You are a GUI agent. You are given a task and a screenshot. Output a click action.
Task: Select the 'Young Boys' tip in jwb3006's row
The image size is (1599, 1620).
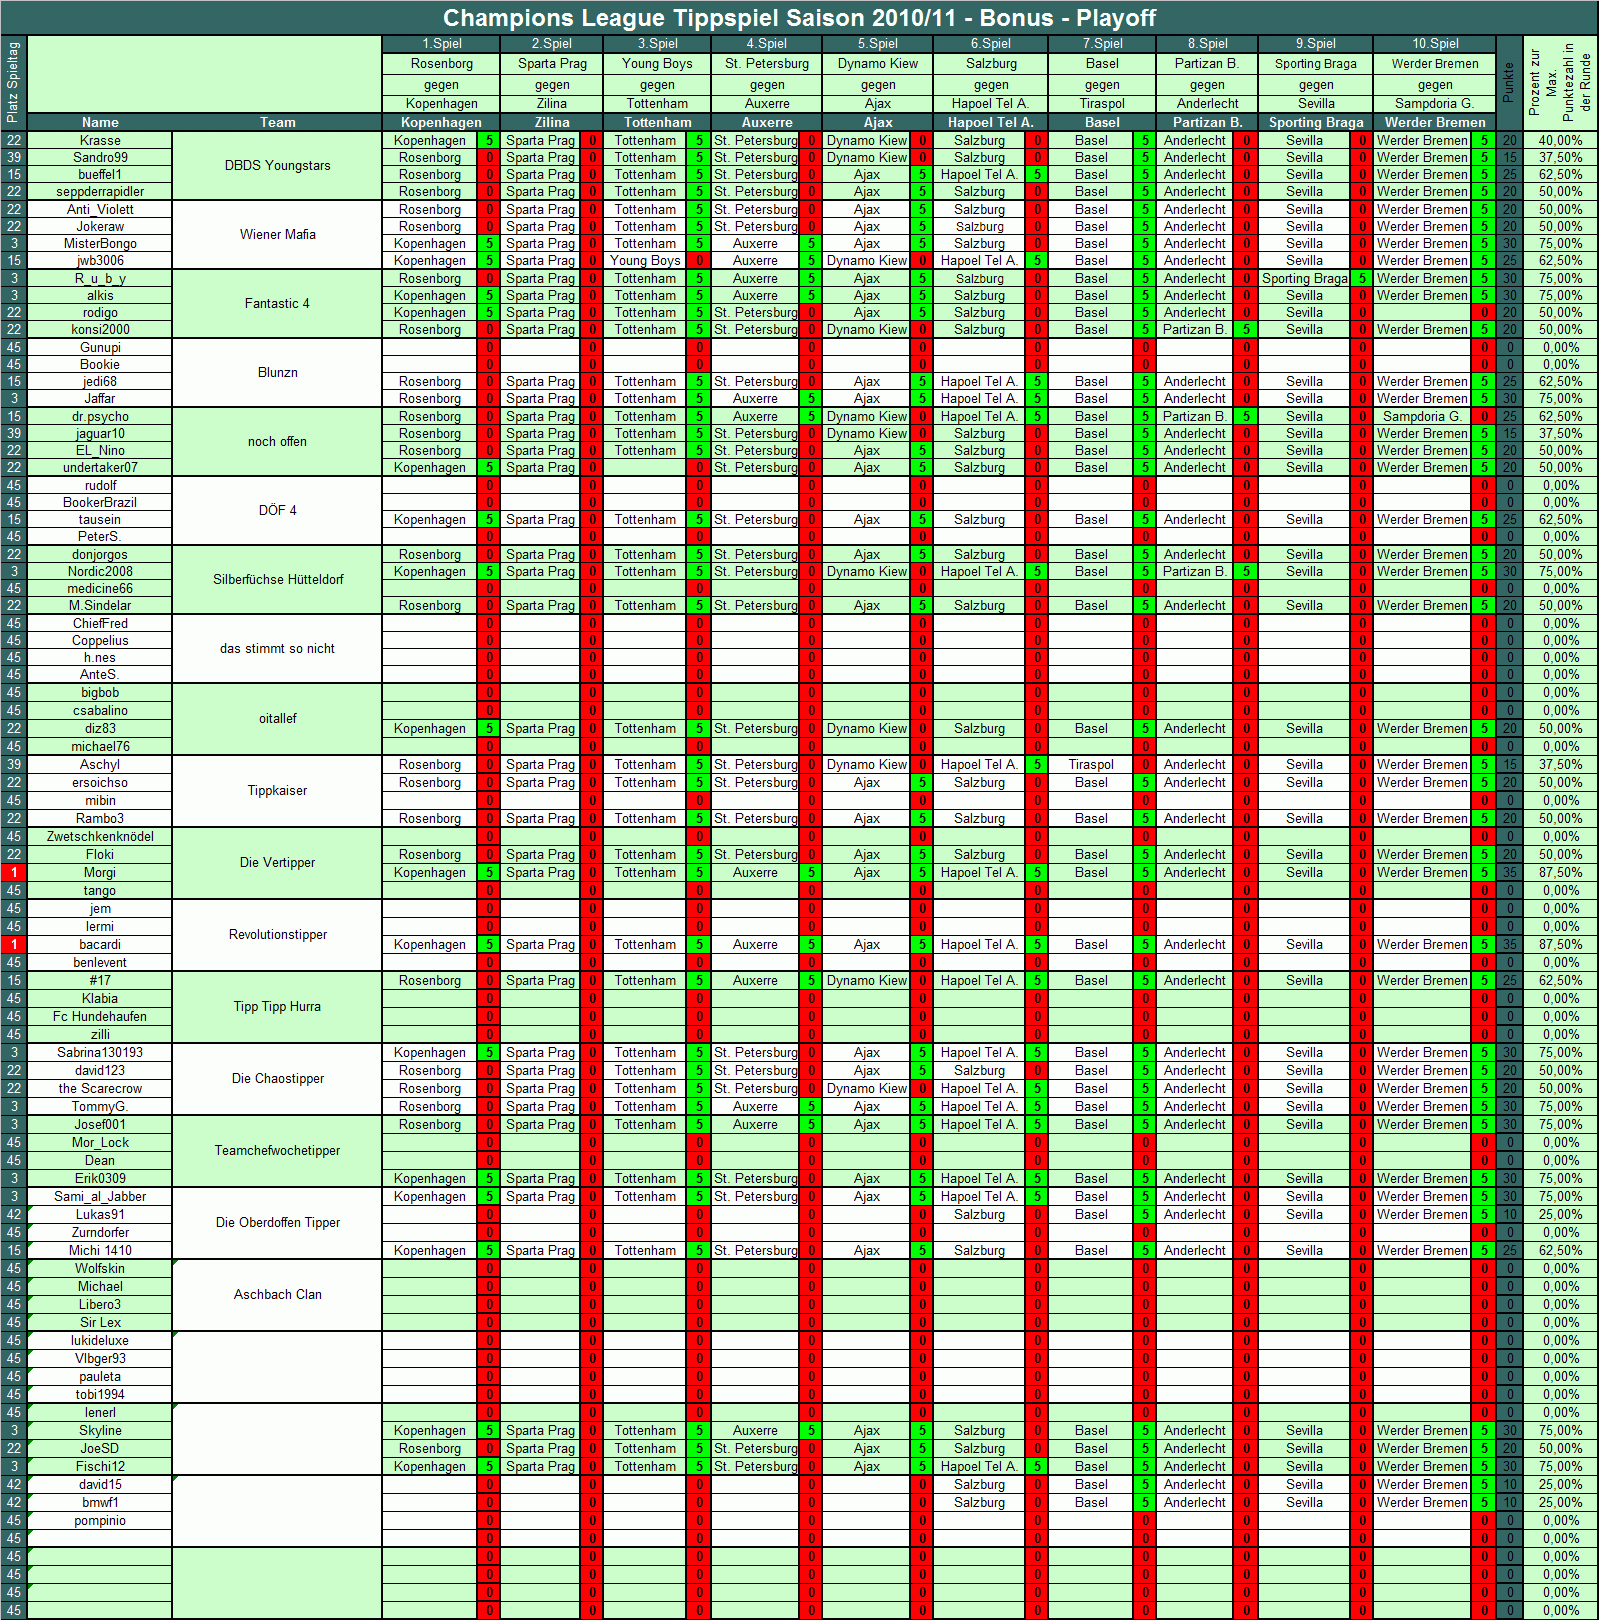pyautogui.click(x=645, y=261)
